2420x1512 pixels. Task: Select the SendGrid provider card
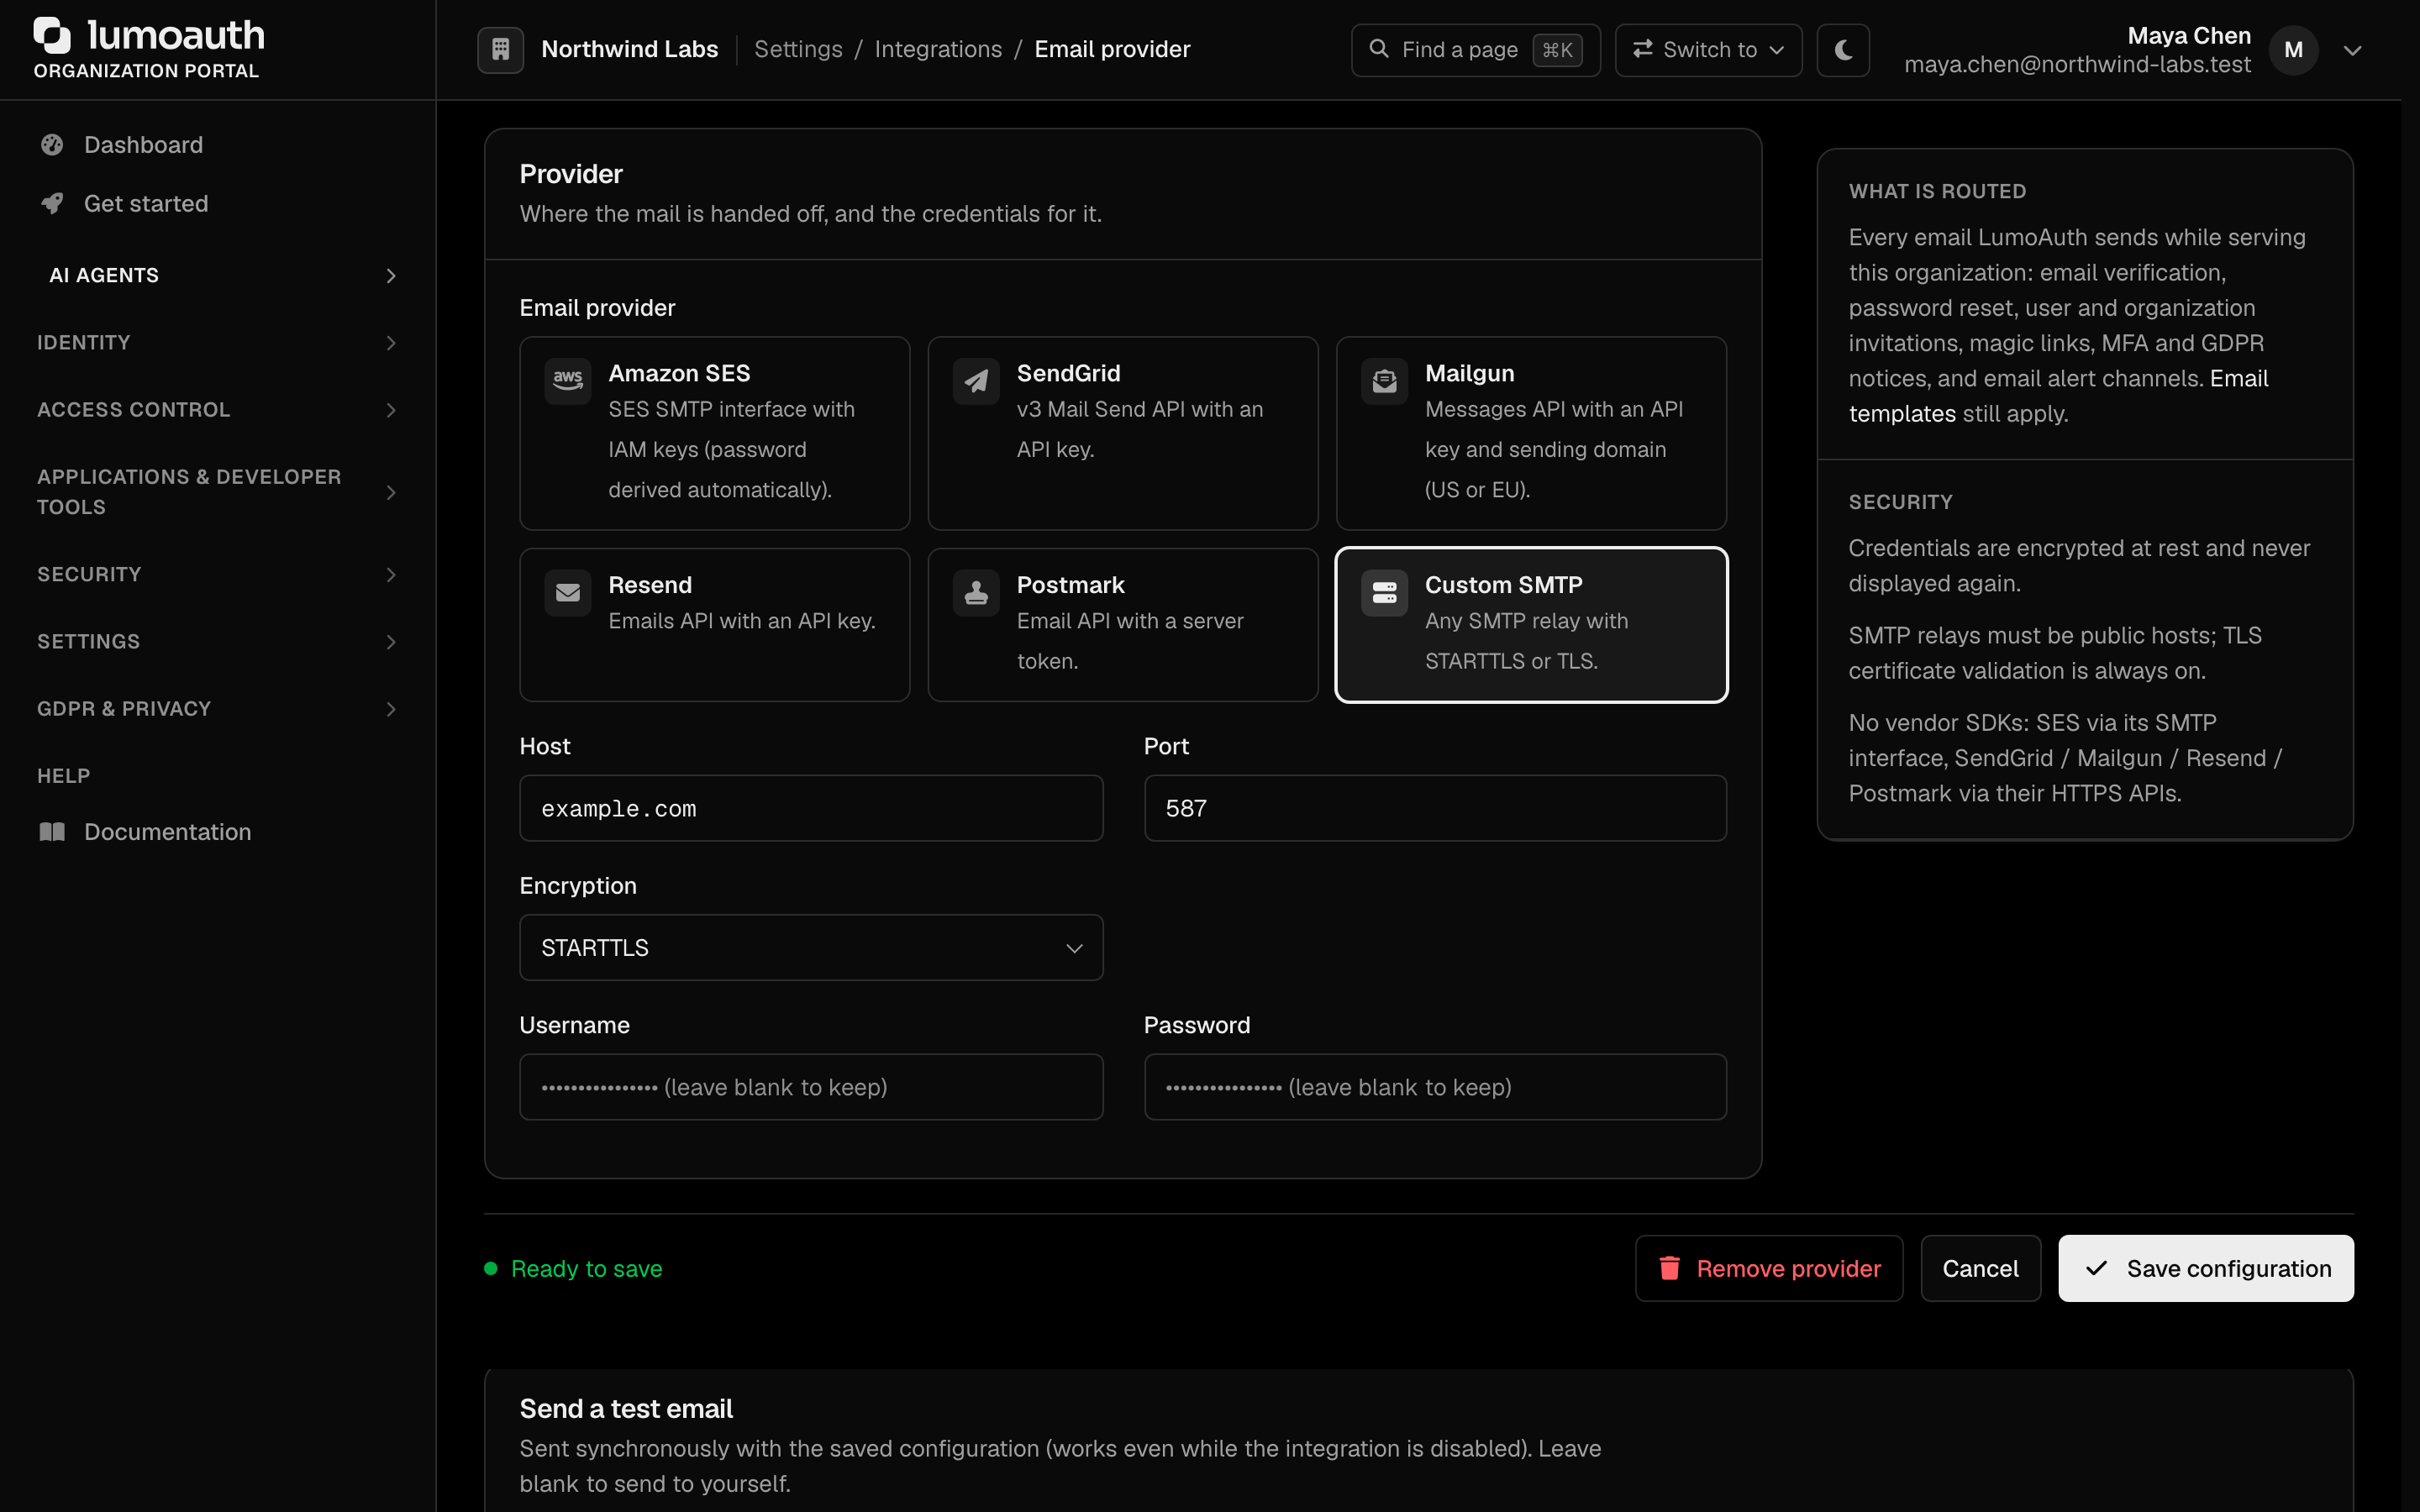1123,433
